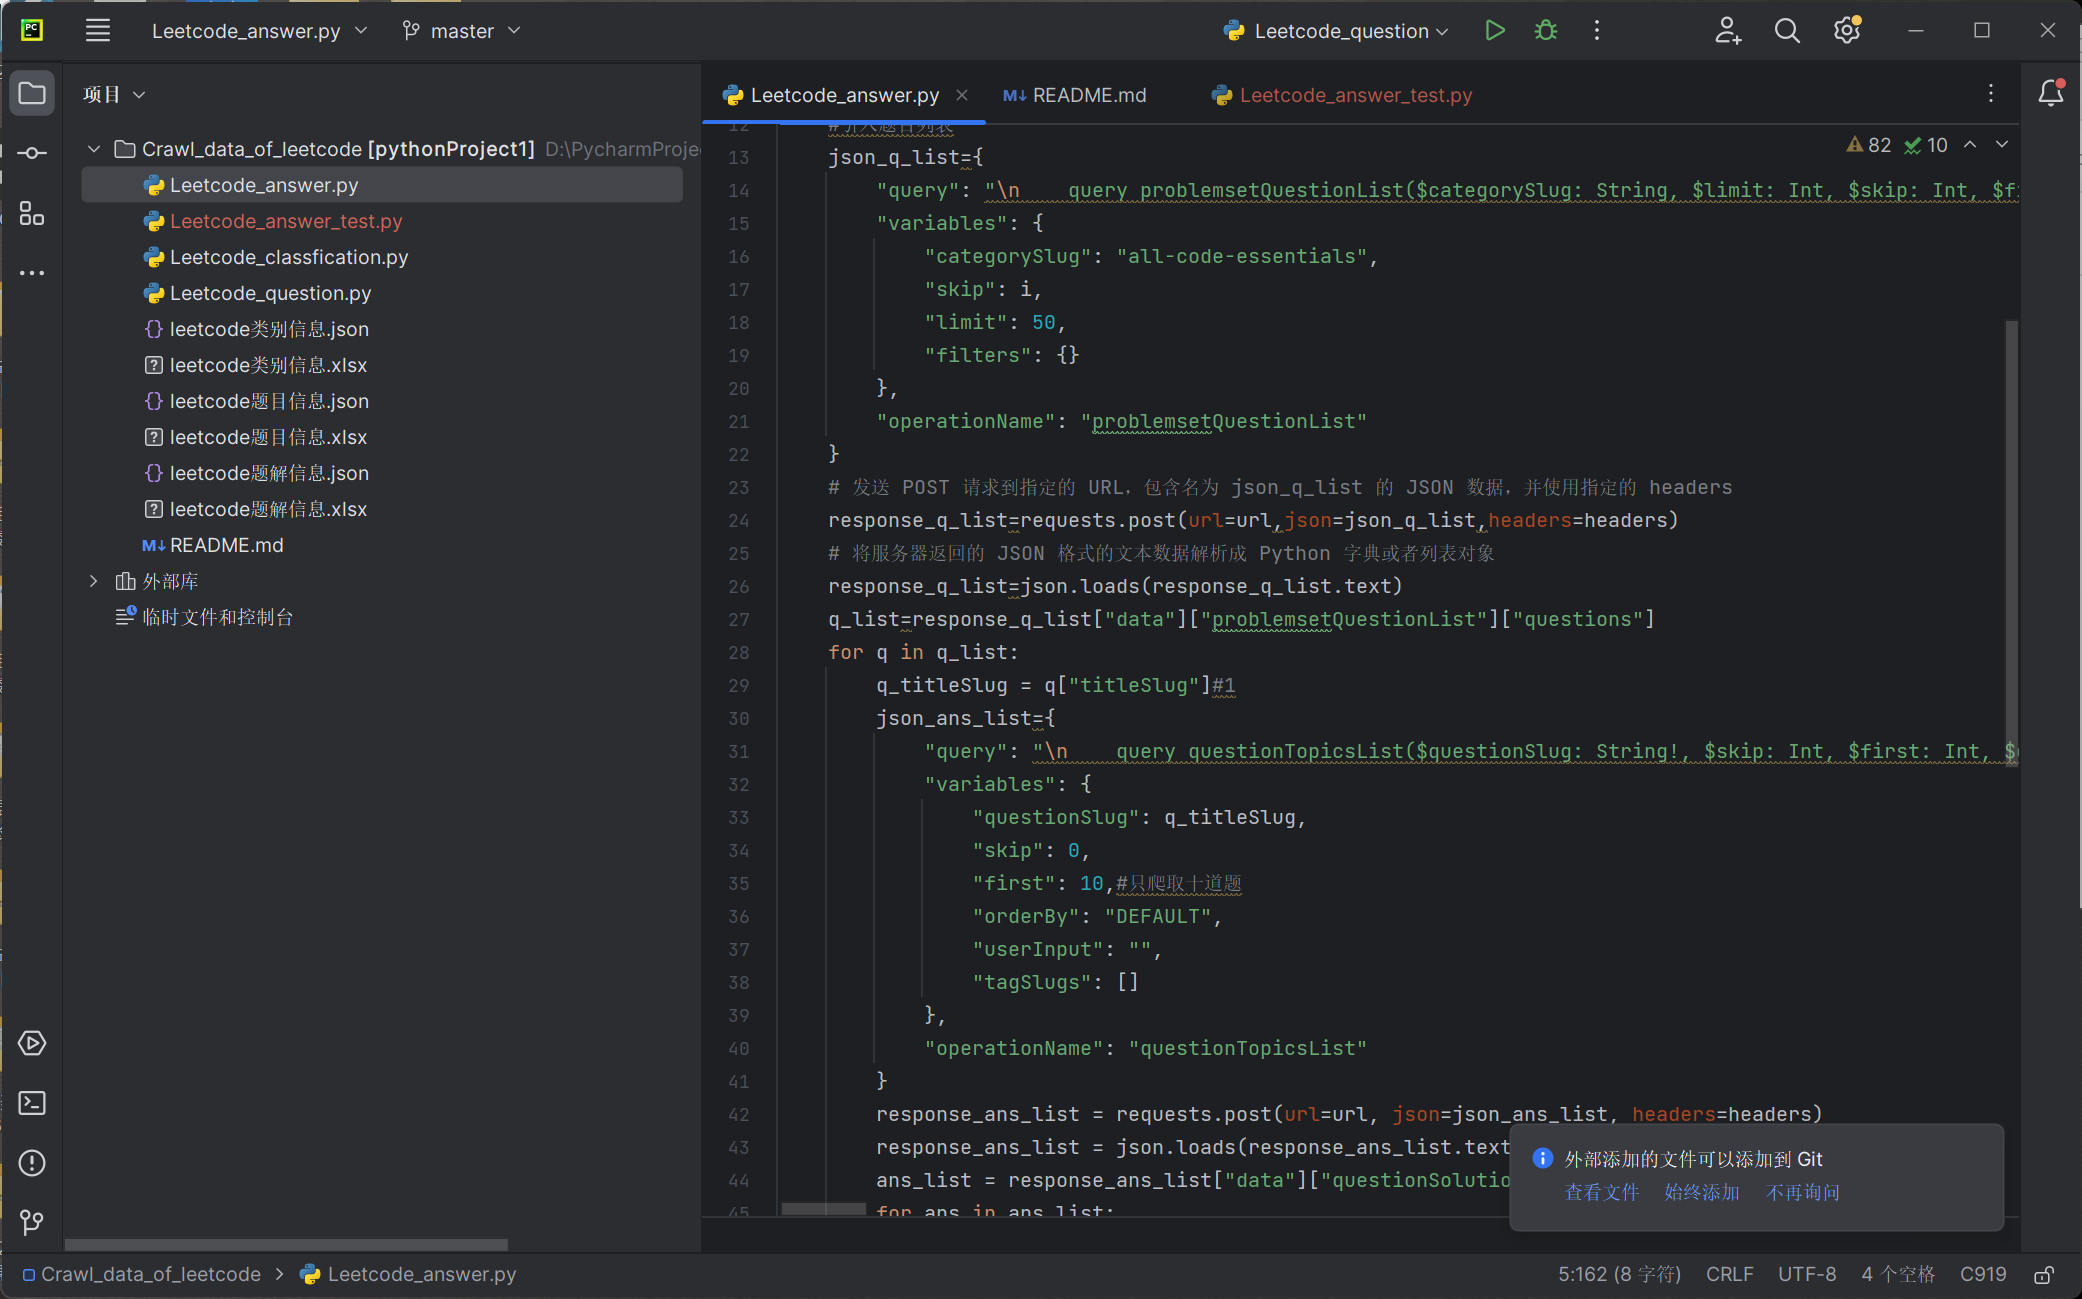
Task: Open IDE settings gear
Action: point(1847,31)
